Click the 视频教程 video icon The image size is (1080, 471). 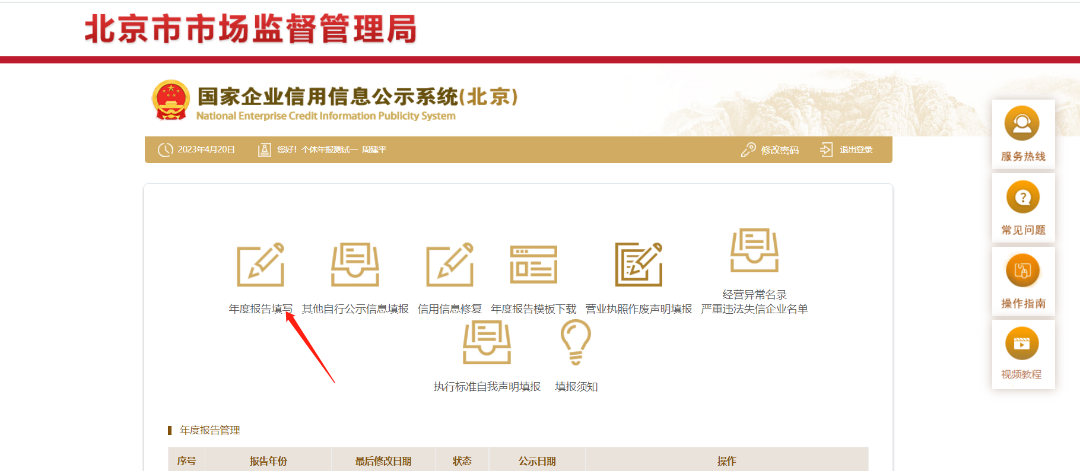coord(1022,343)
